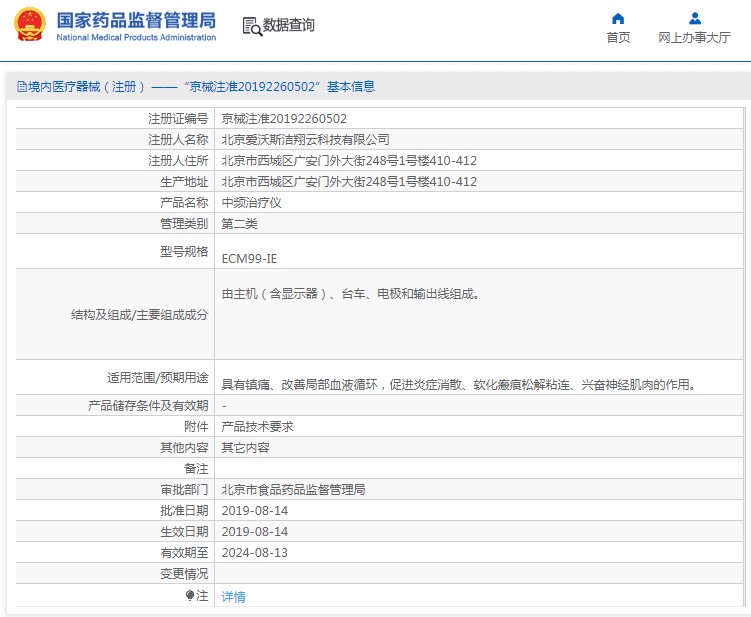Click the 境内医疗器械(注册) basic info heading
Image resolution: width=751 pixels, height=617 pixels.
coord(201,87)
